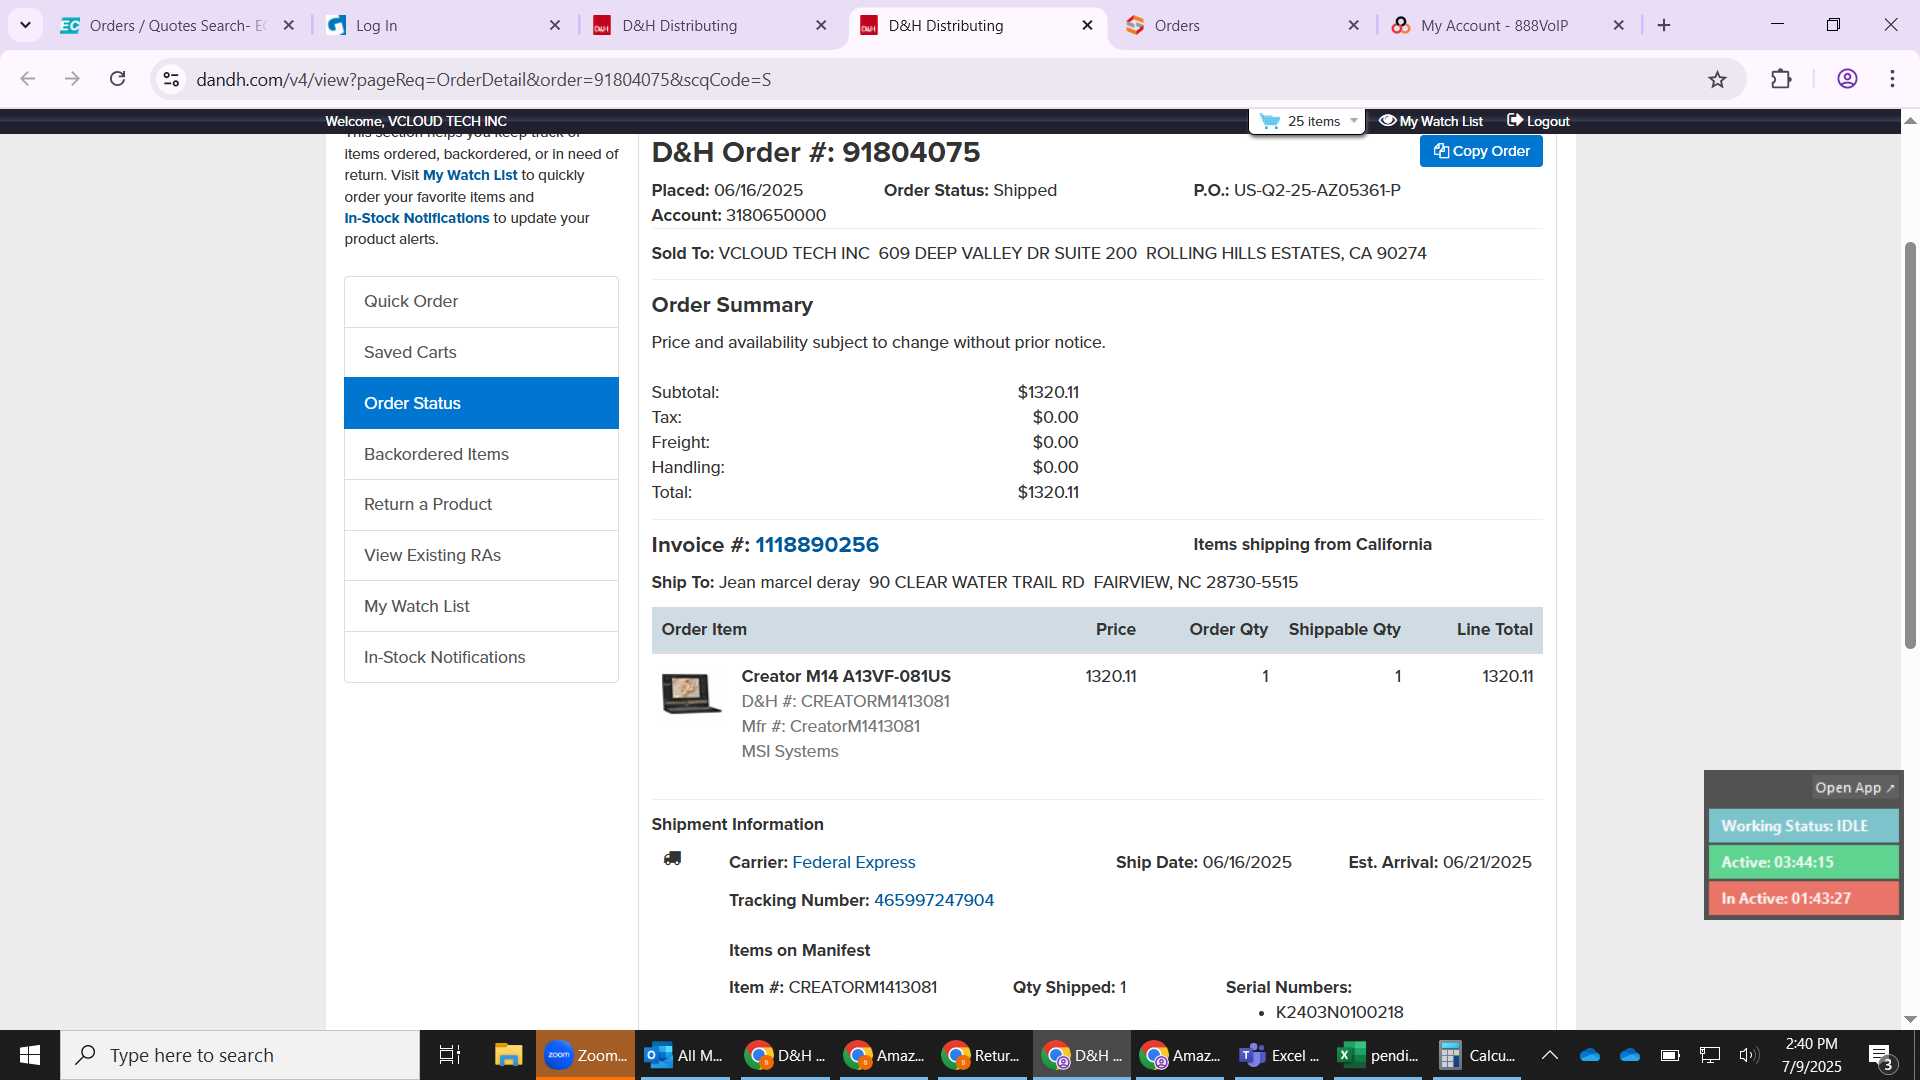Image resolution: width=1920 pixels, height=1080 pixels.
Task: Click the Copy Order button
Action: 1481,151
